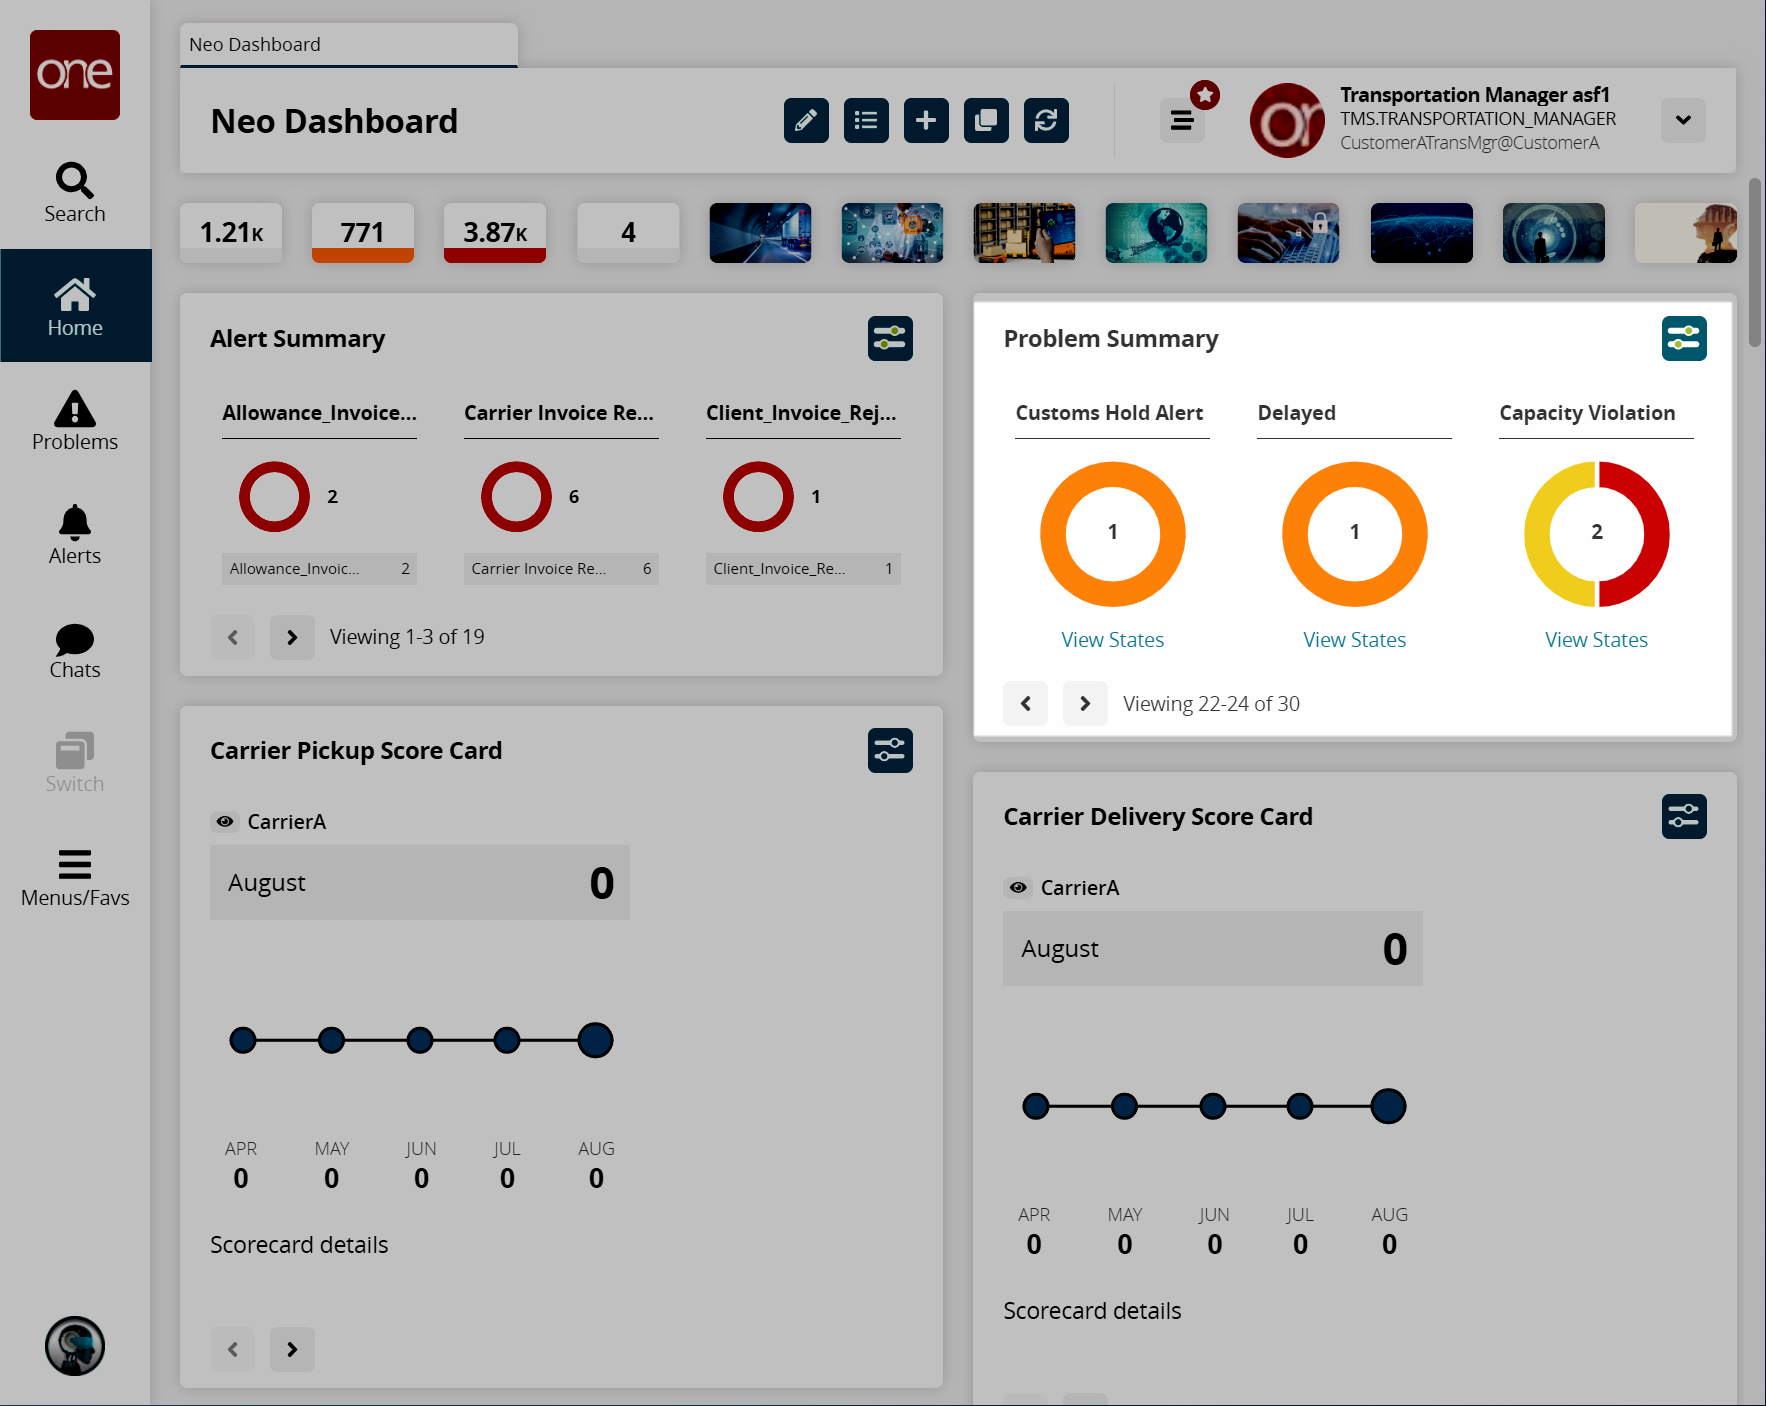Go to next page of Alert Summary

[292, 637]
